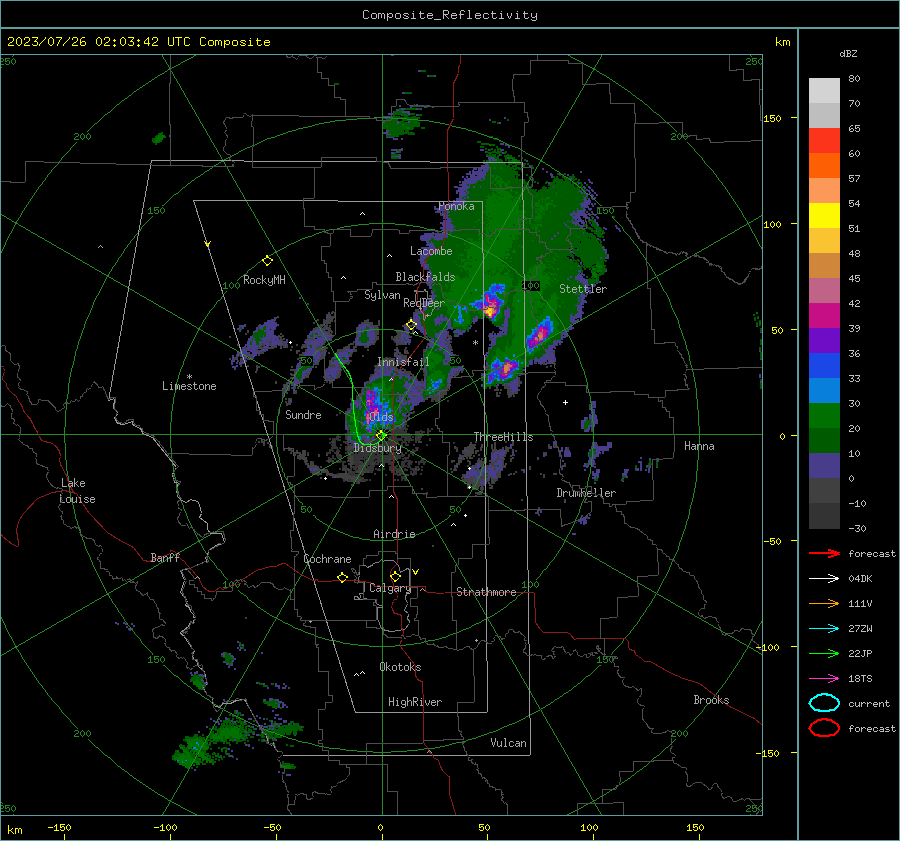This screenshot has width=900, height=841.
Task: Click the Blackfalds town label
Action: click(425, 277)
